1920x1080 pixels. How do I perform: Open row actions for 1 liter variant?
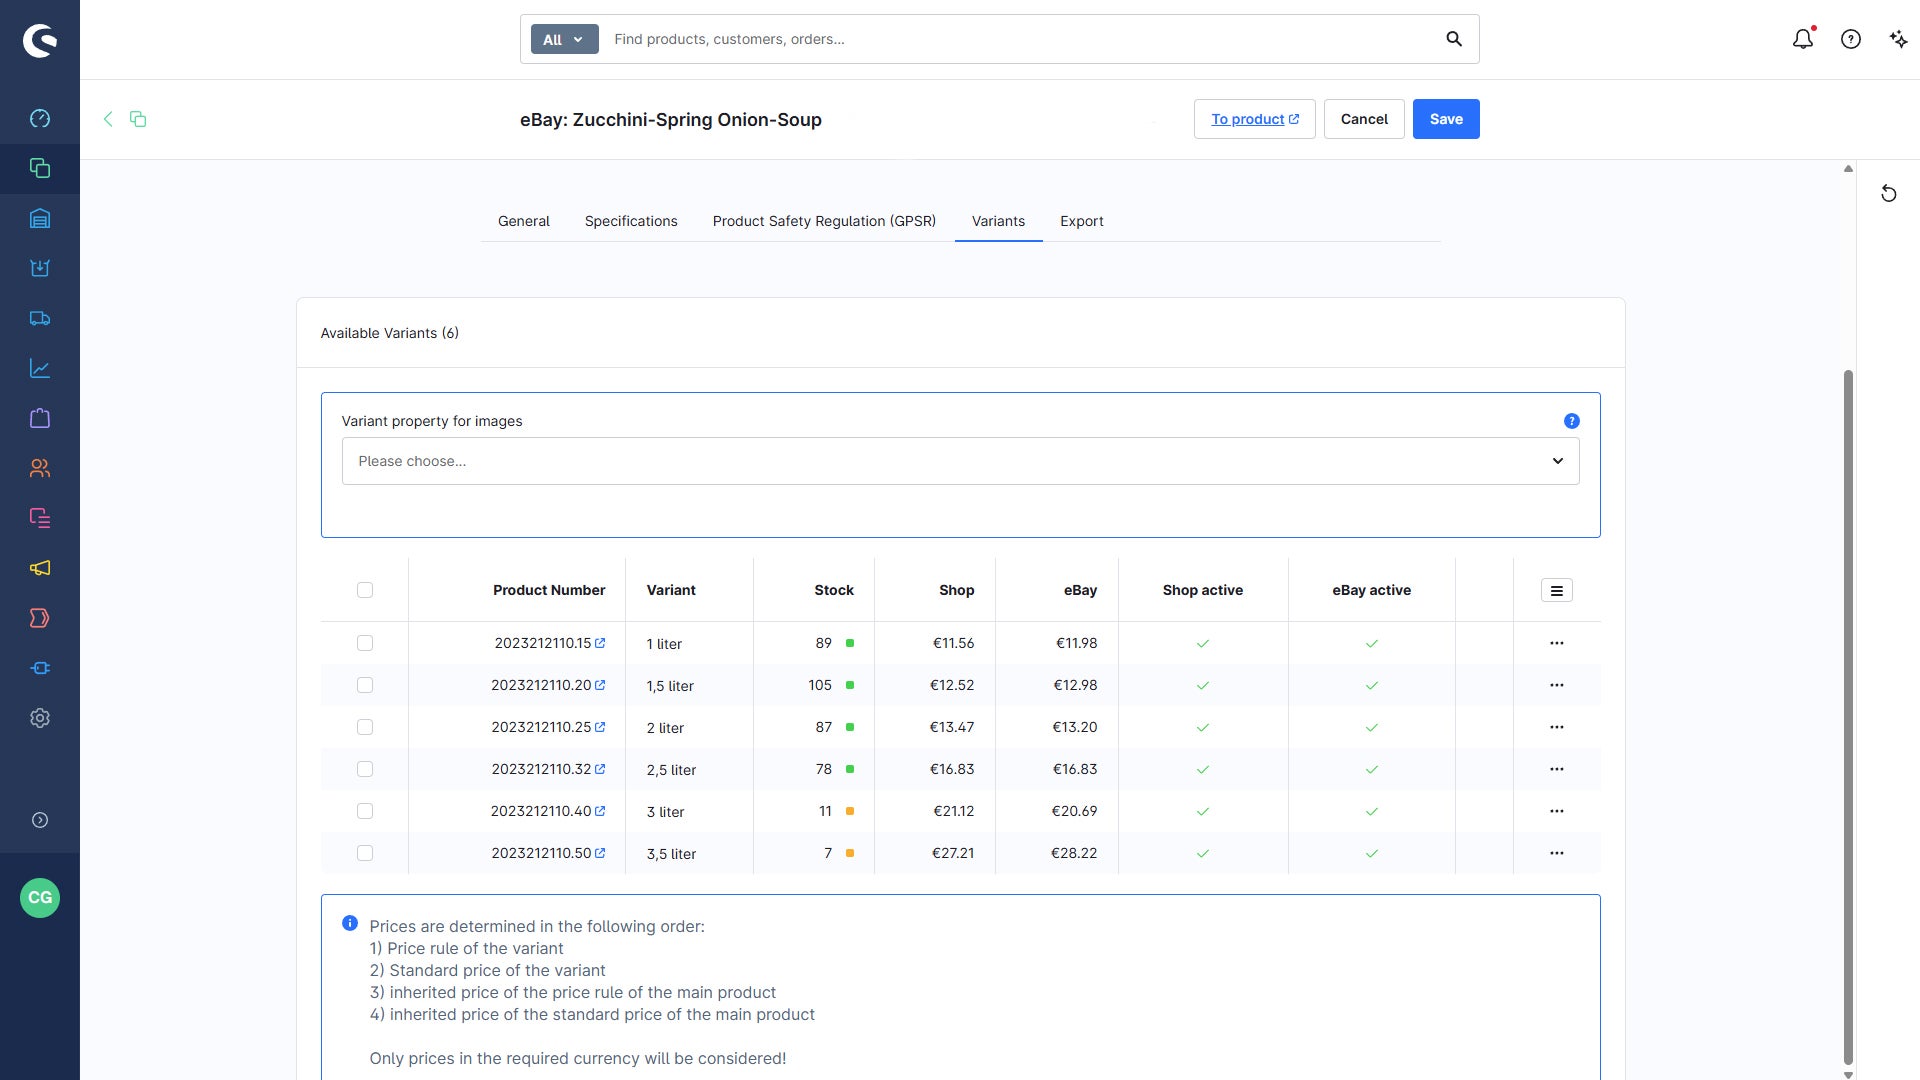[x=1557, y=643]
